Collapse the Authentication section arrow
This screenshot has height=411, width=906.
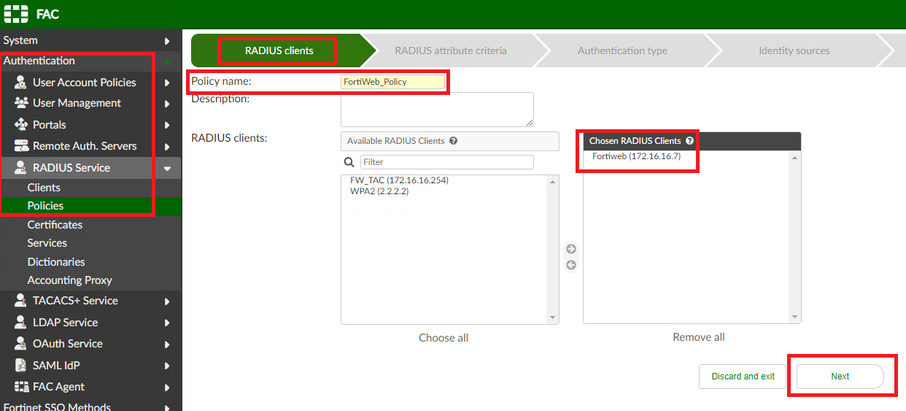point(167,61)
